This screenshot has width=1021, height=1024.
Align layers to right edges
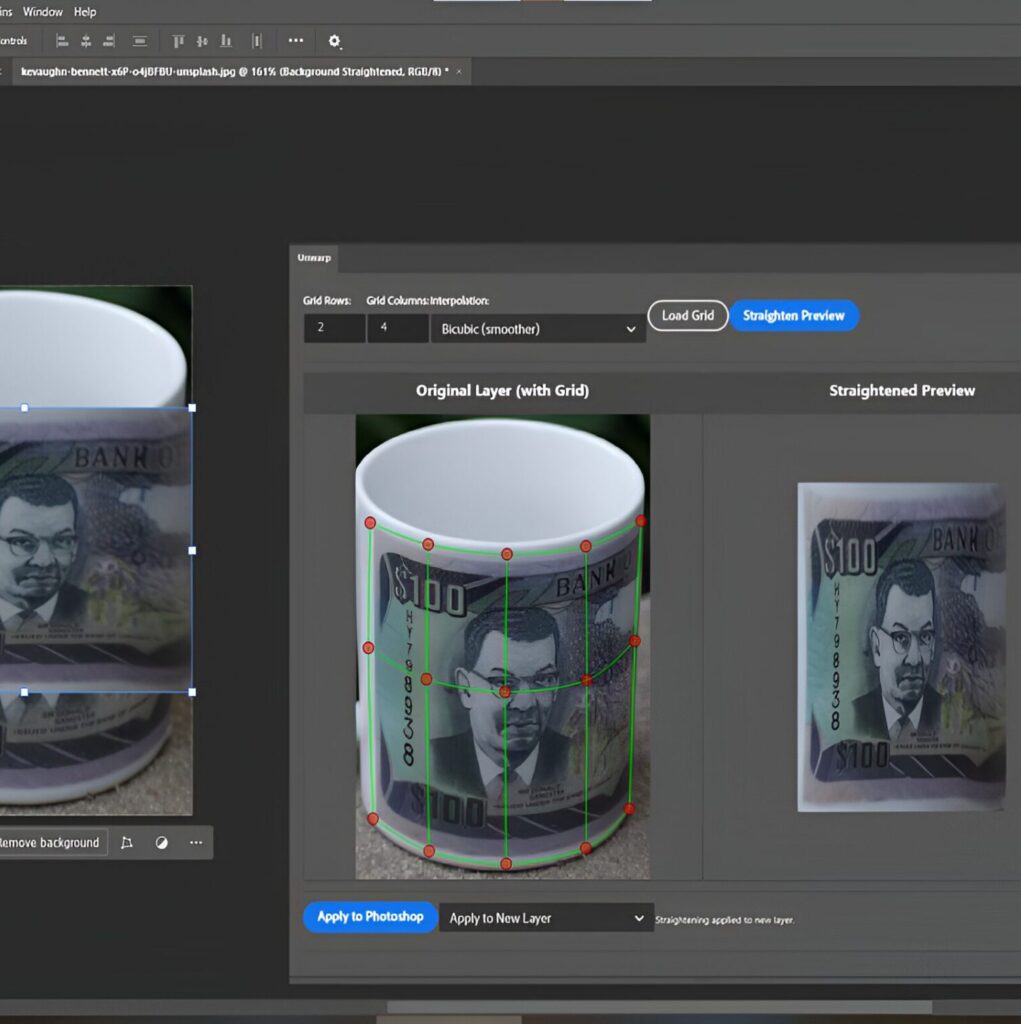coord(109,42)
